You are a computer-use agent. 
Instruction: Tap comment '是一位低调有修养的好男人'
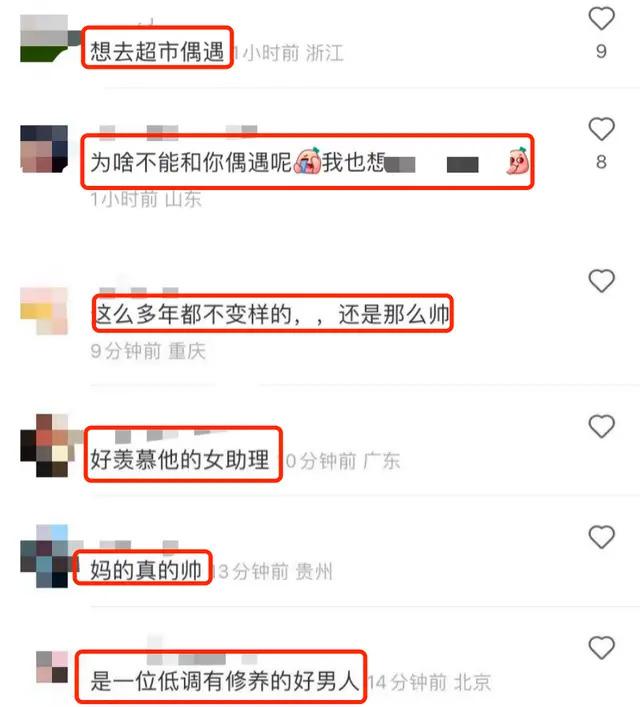click(224, 681)
